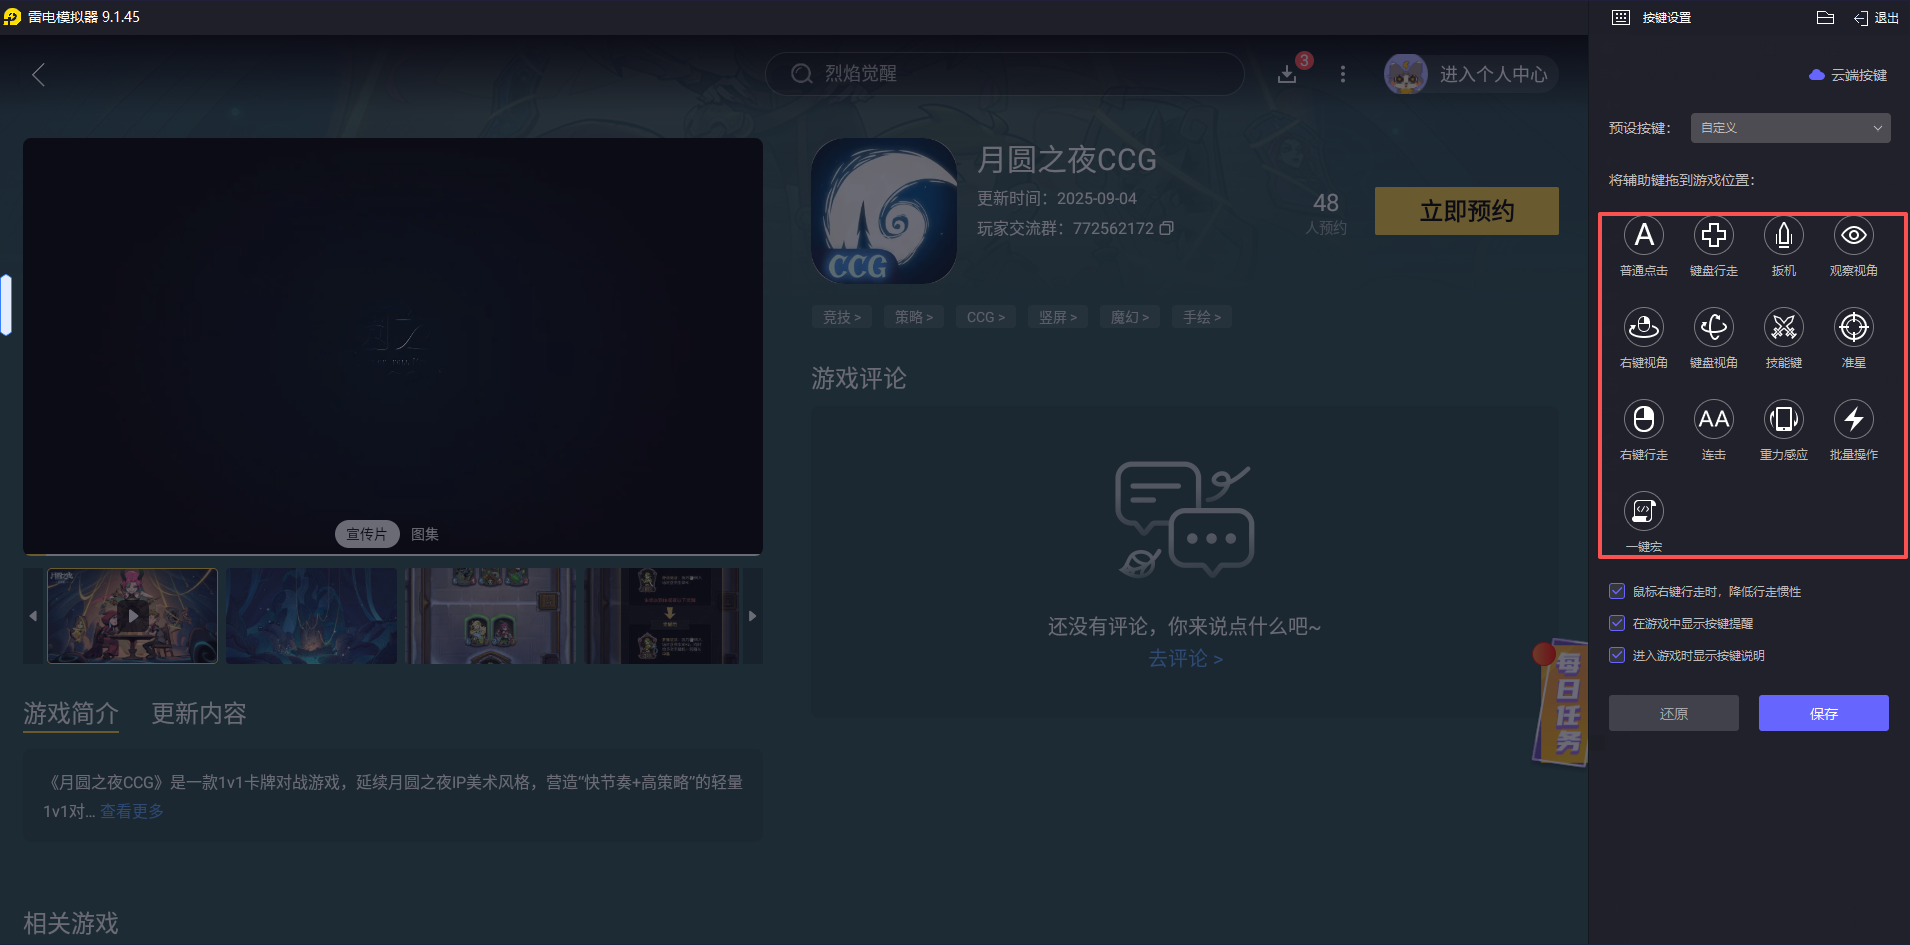Open the cloud keys 云端按键 option
The height and width of the screenshot is (945, 1910).
click(x=1848, y=75)
